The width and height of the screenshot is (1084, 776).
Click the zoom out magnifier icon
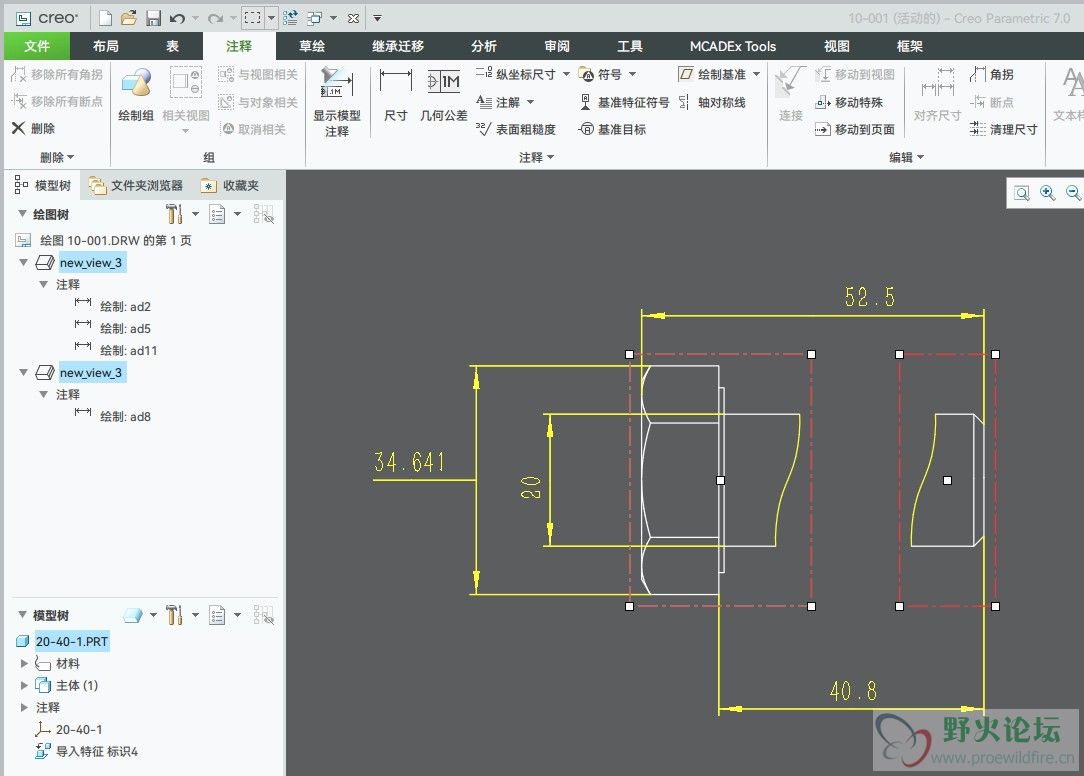tap(1073, 193)
